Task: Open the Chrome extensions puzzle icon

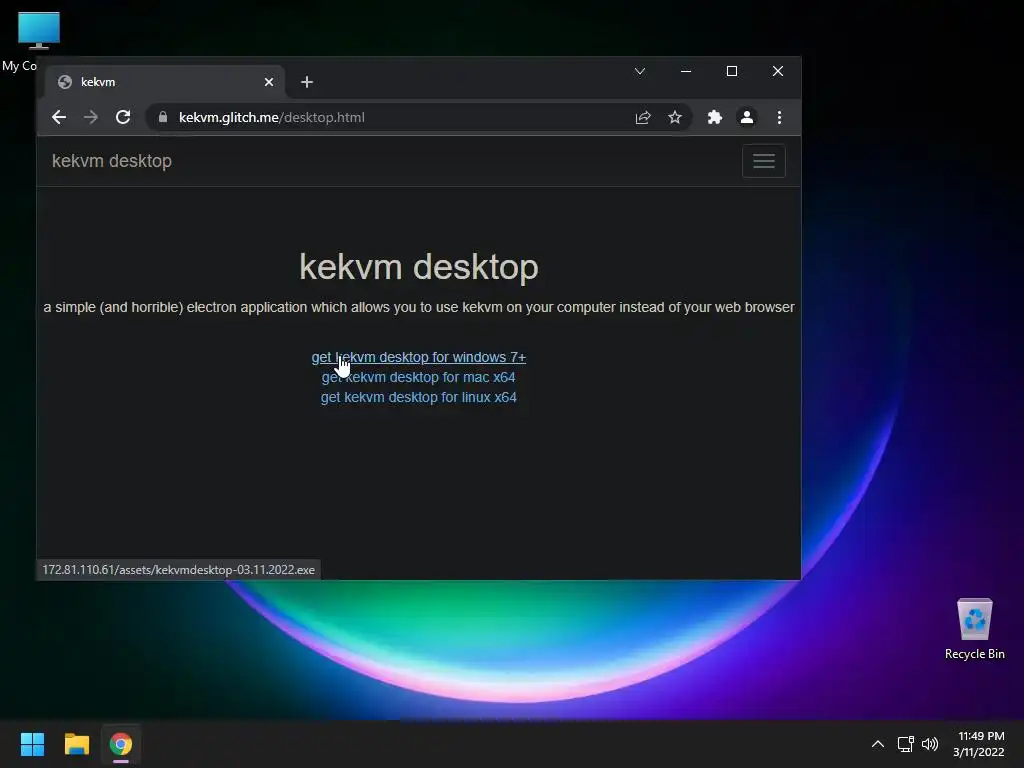Action: coord(714,118)
